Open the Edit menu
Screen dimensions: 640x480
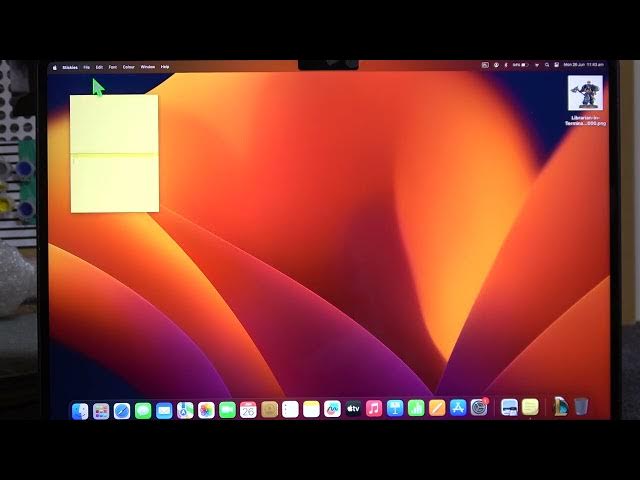point(99,67)
